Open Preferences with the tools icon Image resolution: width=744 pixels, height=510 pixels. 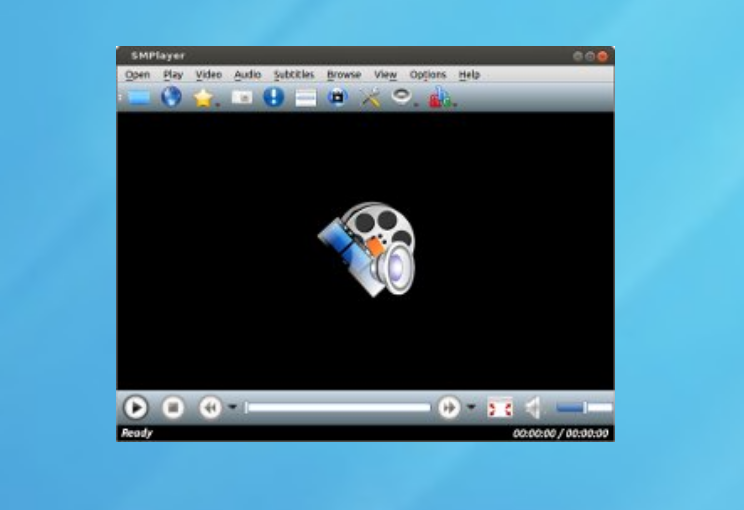(x=370, y=98)
